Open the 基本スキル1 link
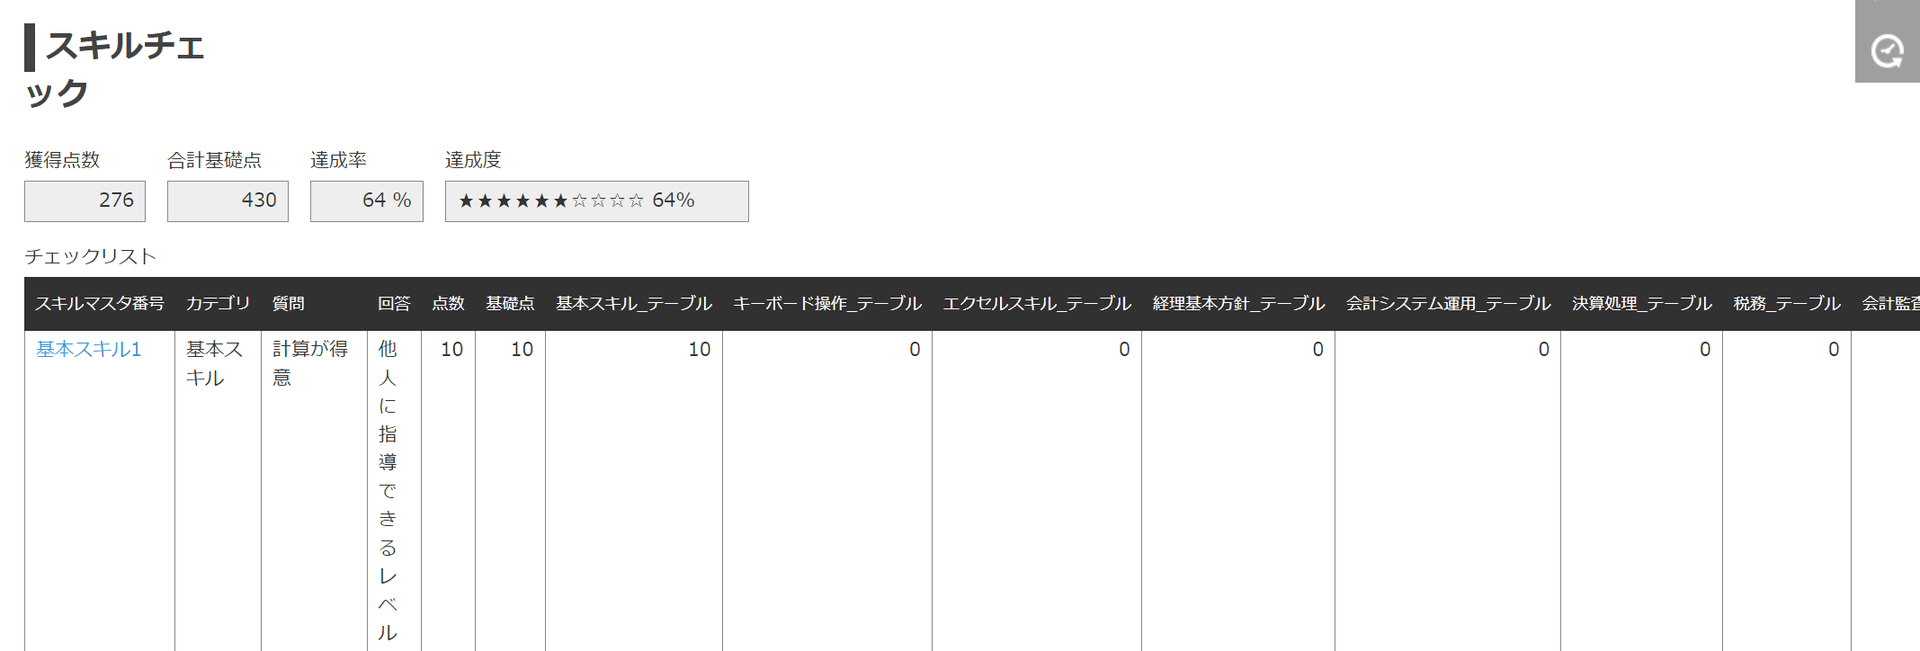The height and width of the screenshot is (651, 1920). coord(89,349)
